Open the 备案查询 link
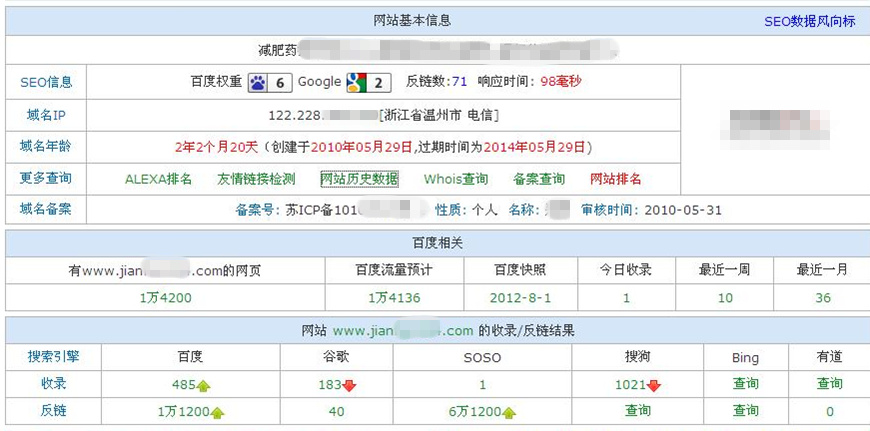 pos(539,179)
